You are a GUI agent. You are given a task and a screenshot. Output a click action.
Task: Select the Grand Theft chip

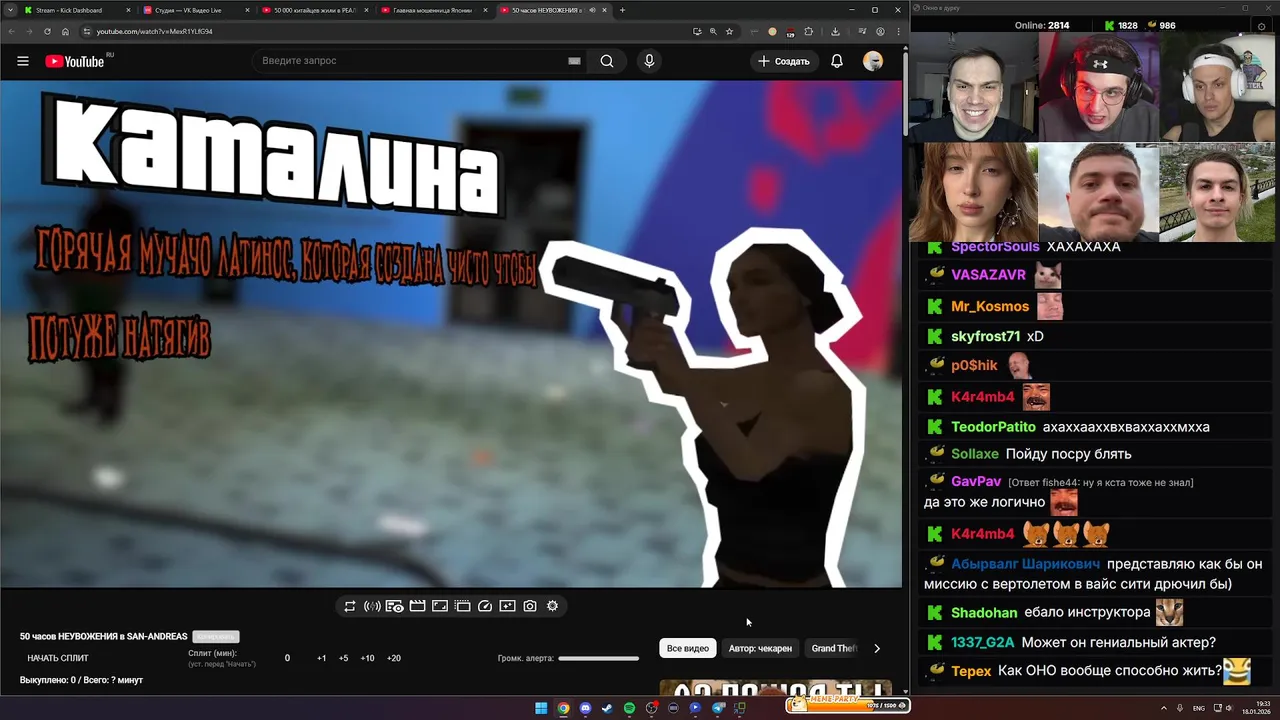(x=834, y=648)
